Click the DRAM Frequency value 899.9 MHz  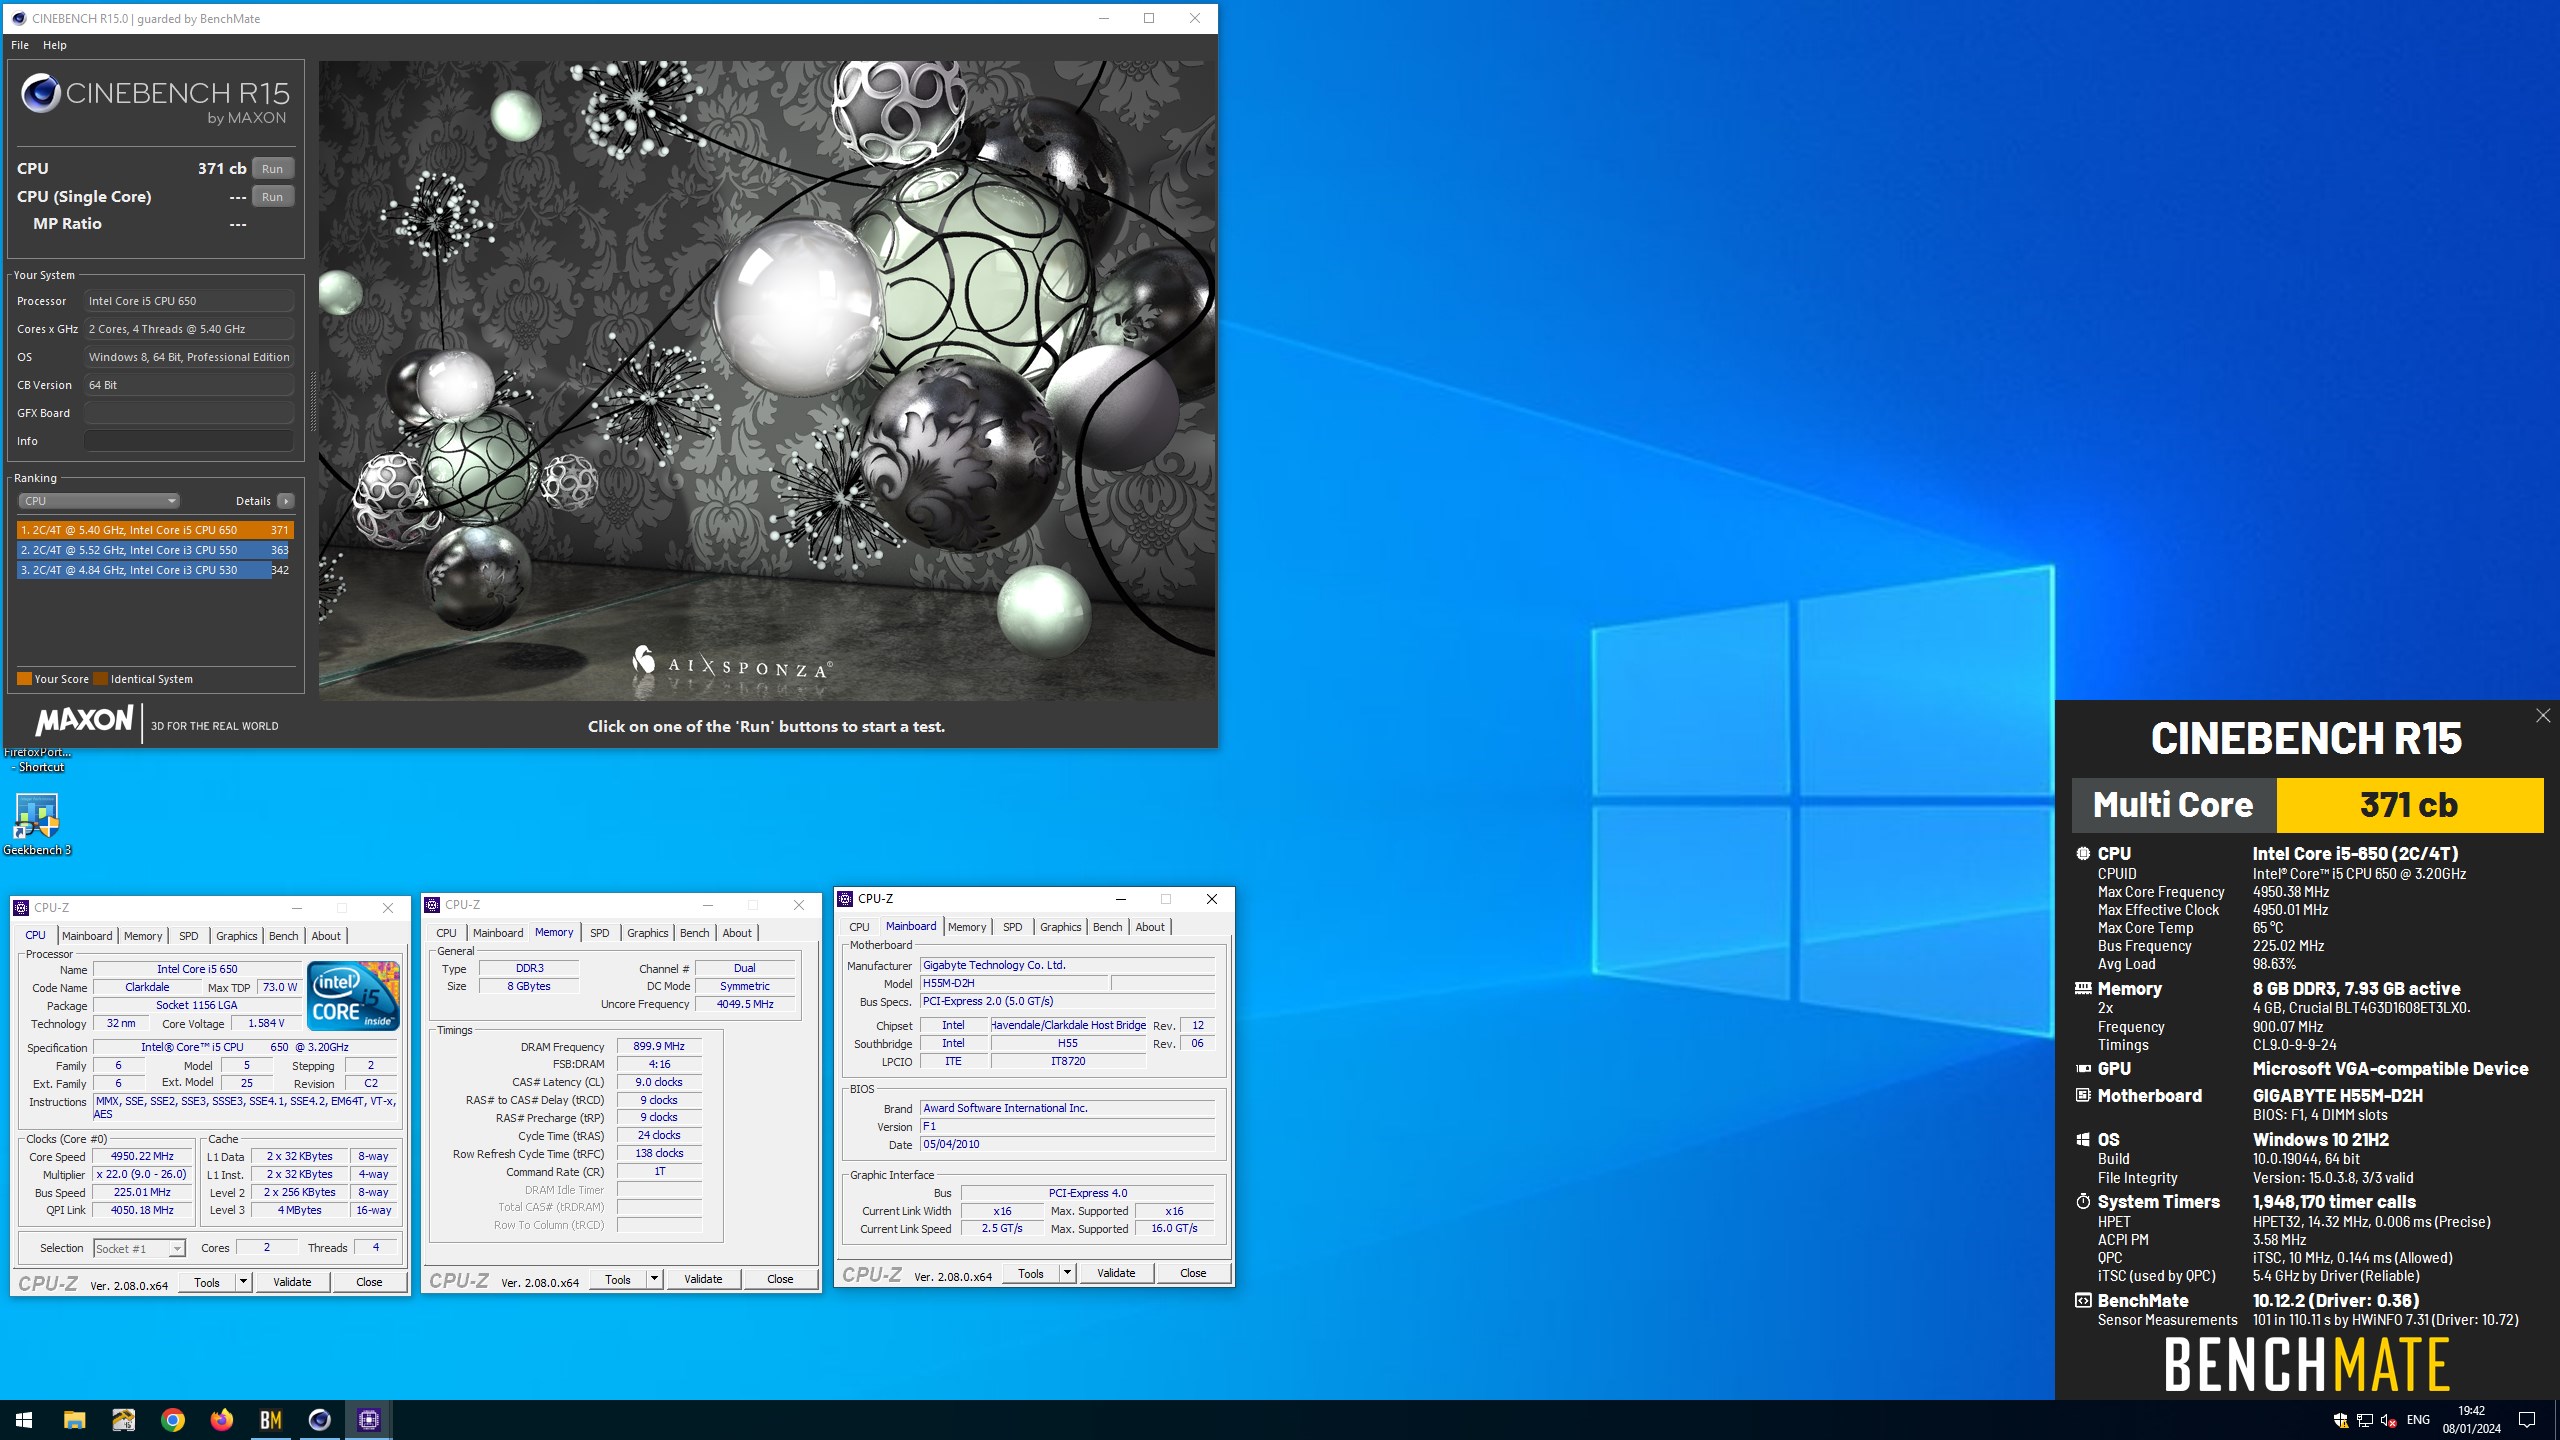pyautogui.click(x=659, y=1046)
